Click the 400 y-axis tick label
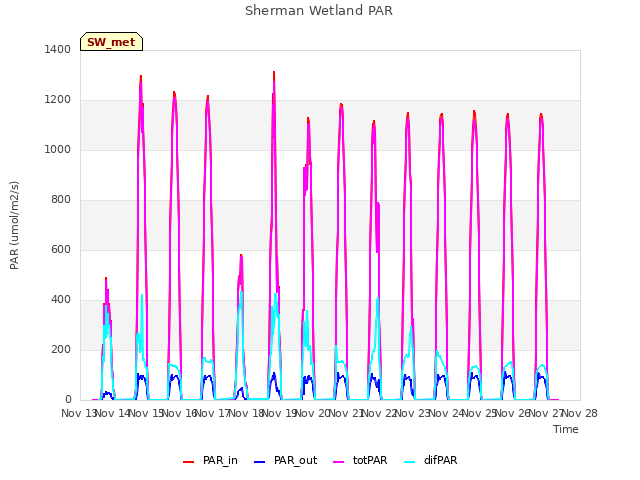Screen dimensions: 640x480 [61, 300]
